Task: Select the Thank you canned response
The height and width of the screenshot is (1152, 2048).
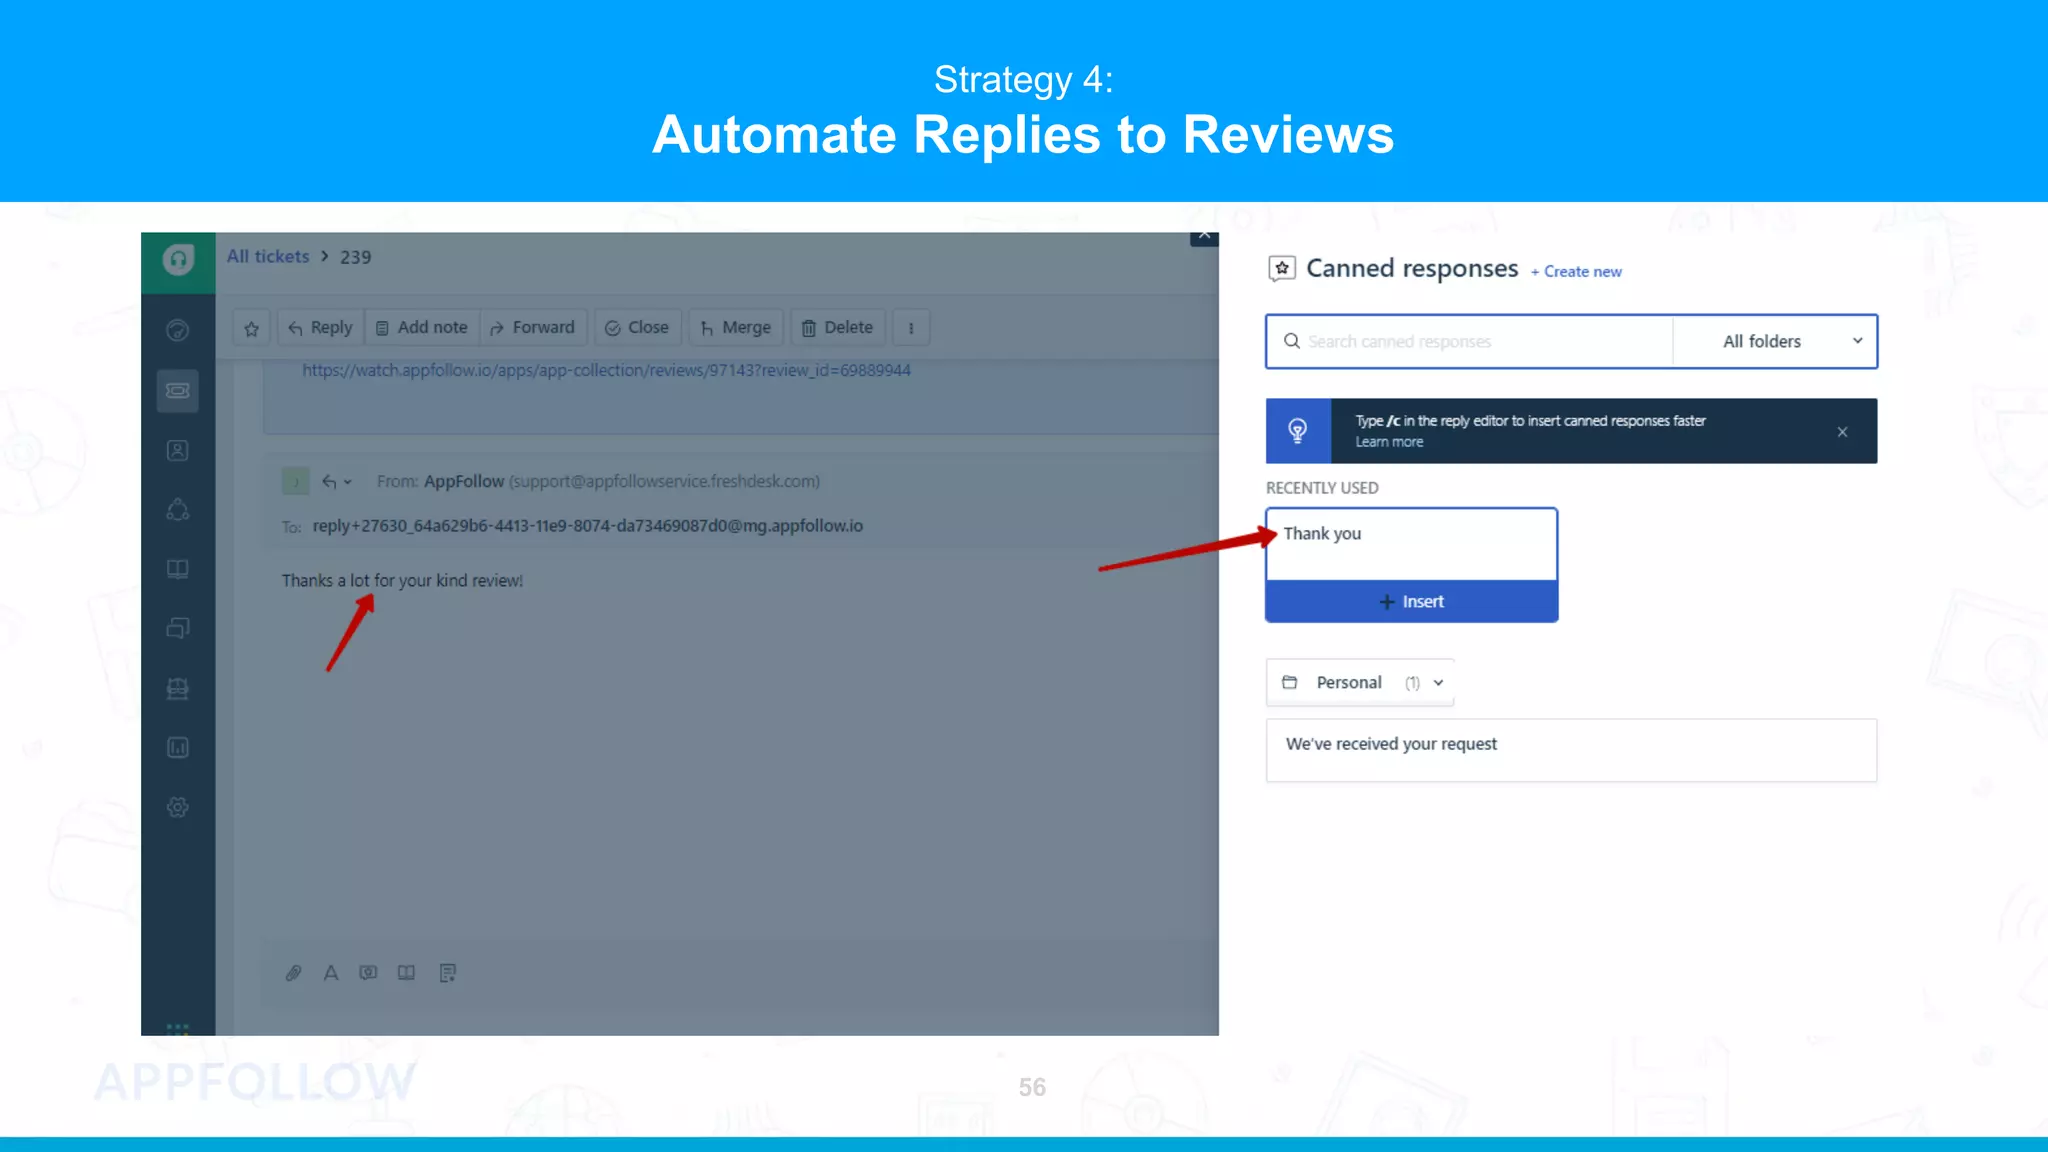Action: (1412, 544)
